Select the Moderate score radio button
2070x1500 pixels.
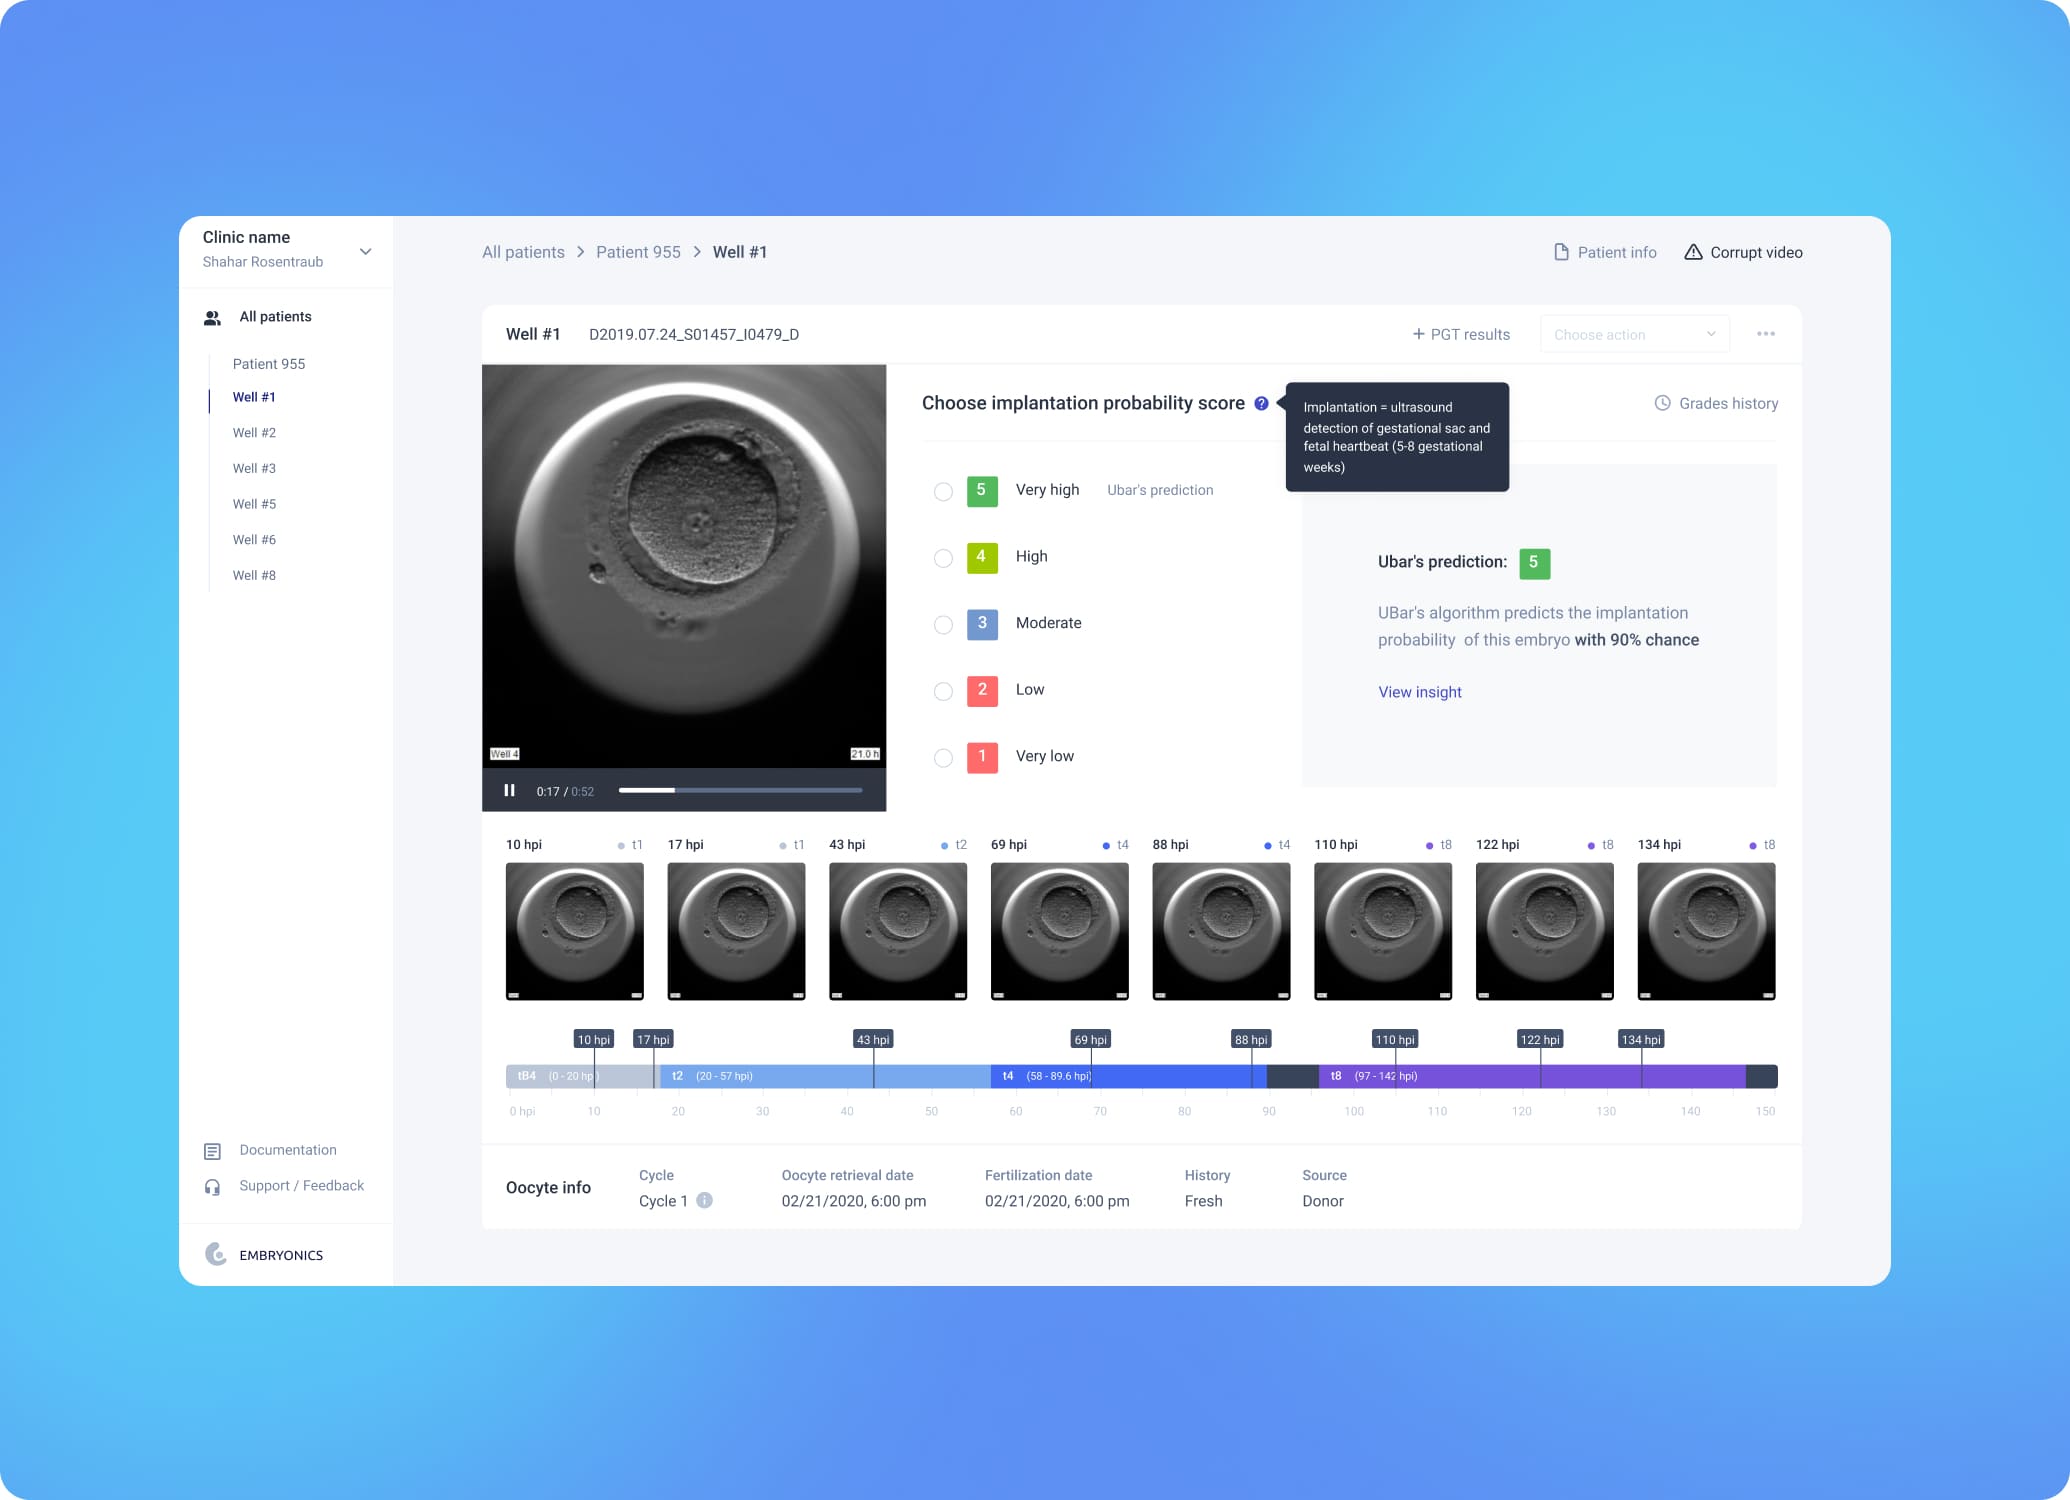click(x=943, y=625)
